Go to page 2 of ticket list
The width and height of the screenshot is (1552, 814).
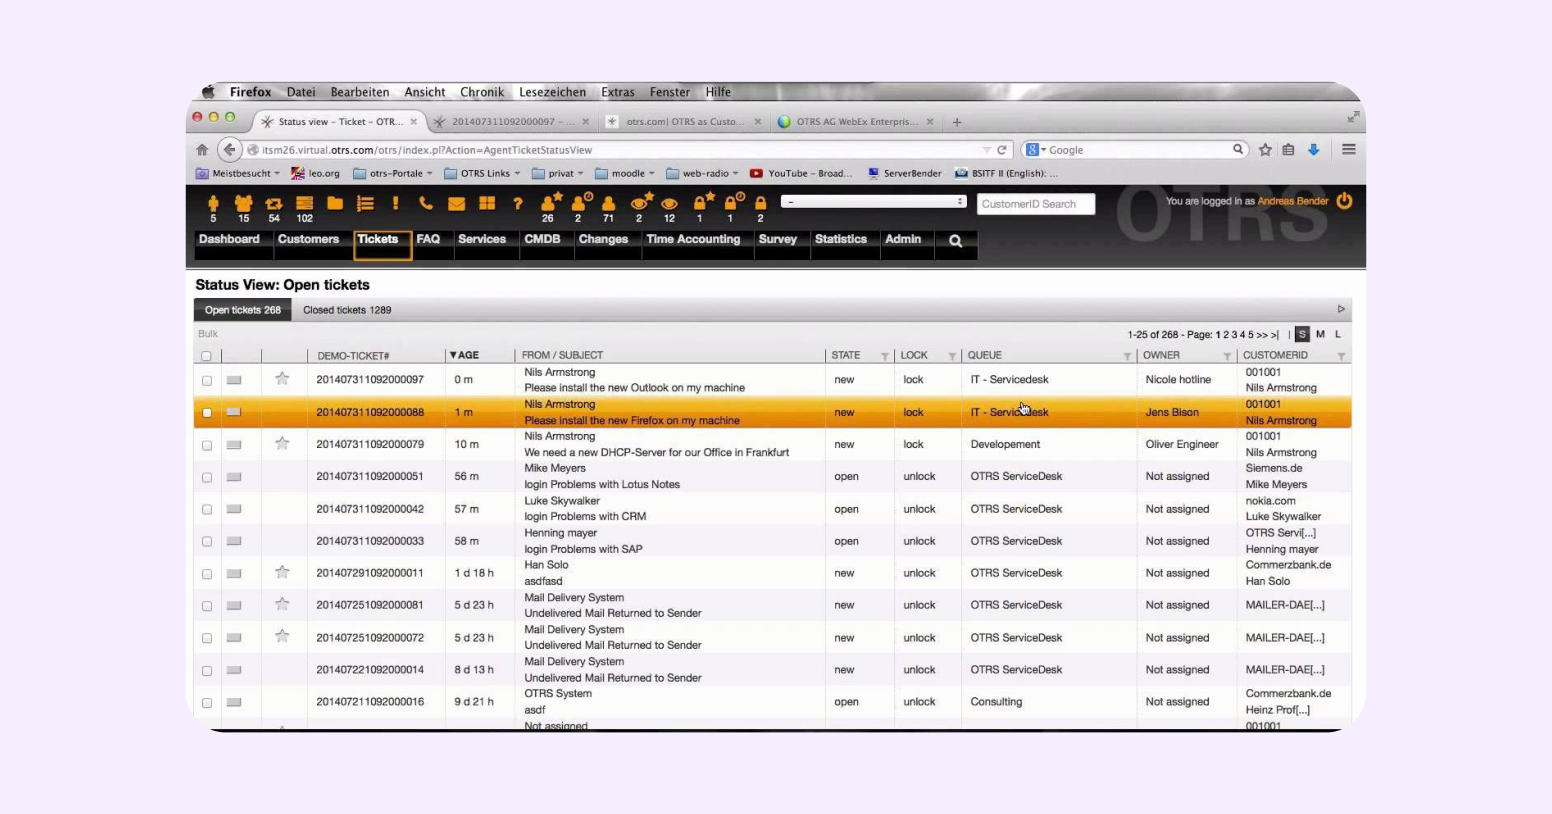click(x=1226, y=335)
